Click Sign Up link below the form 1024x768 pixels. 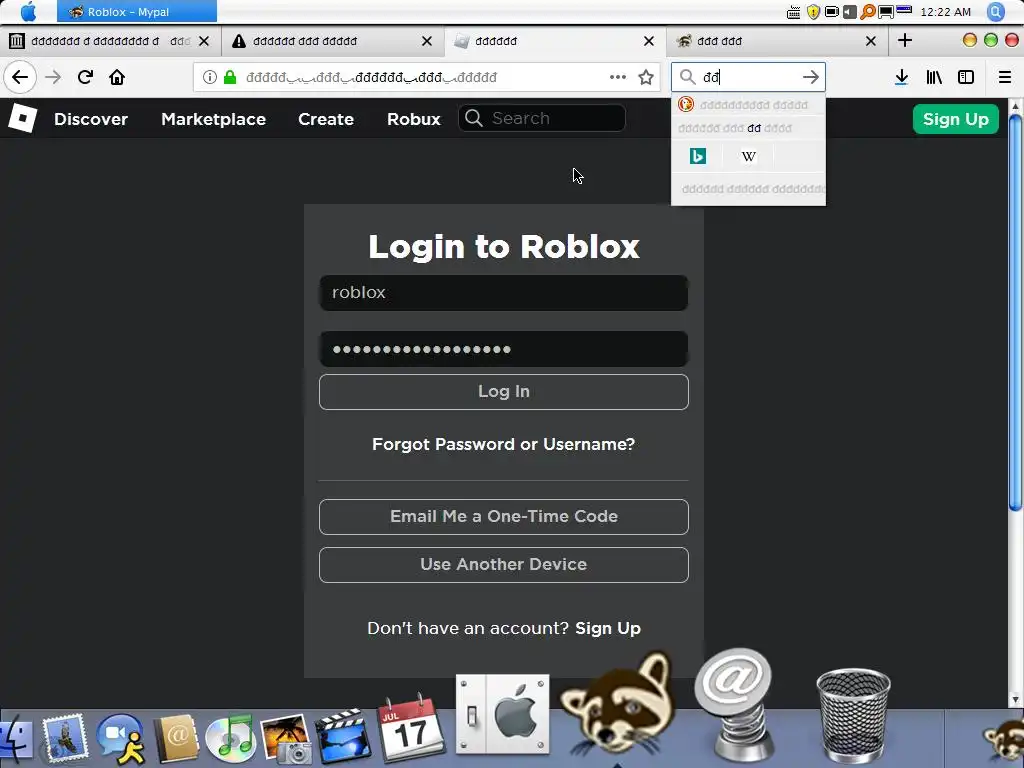coord(607,628)
